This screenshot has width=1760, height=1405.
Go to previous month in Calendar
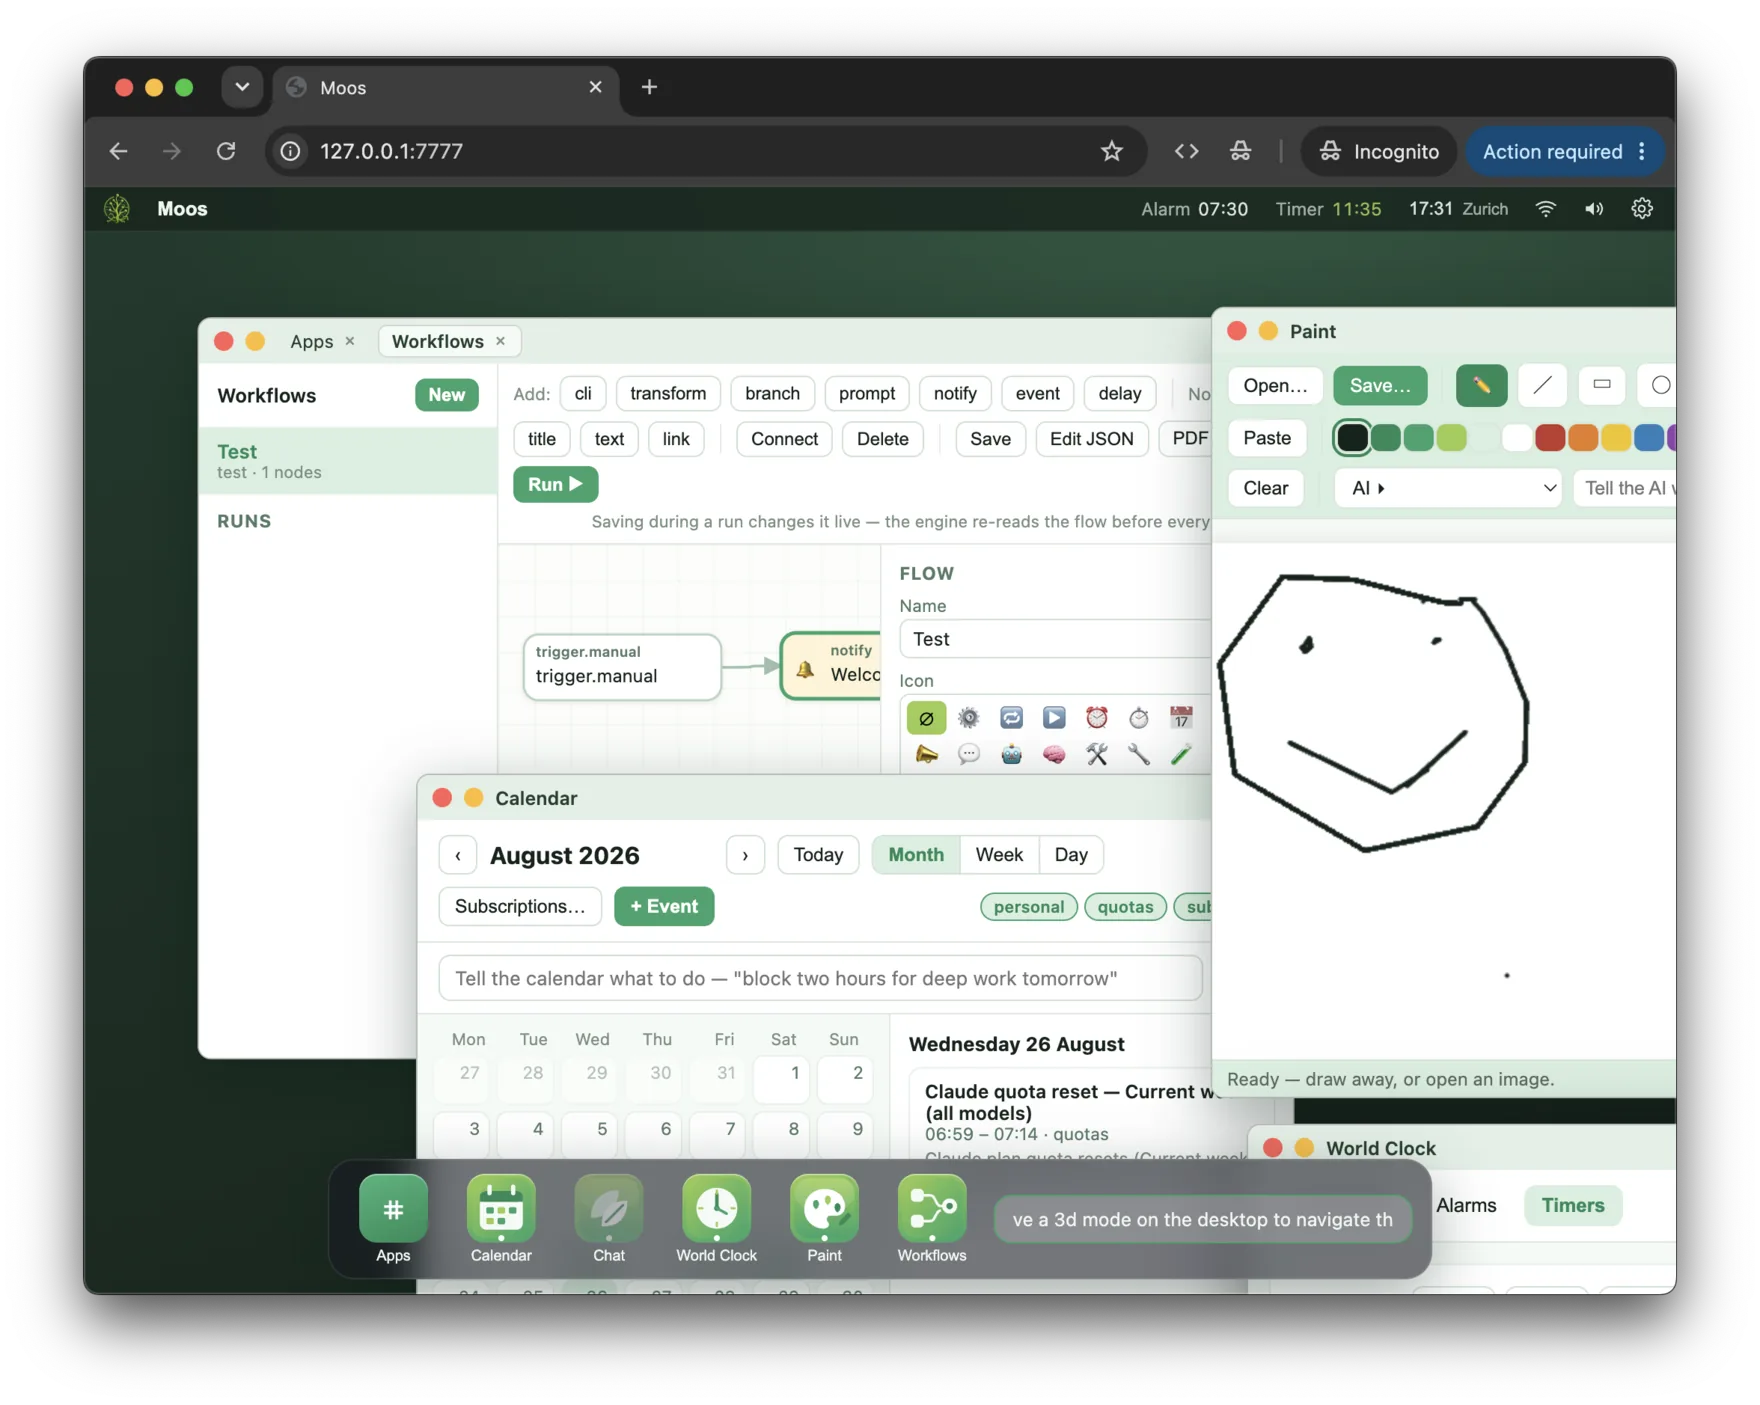point(458,855)
